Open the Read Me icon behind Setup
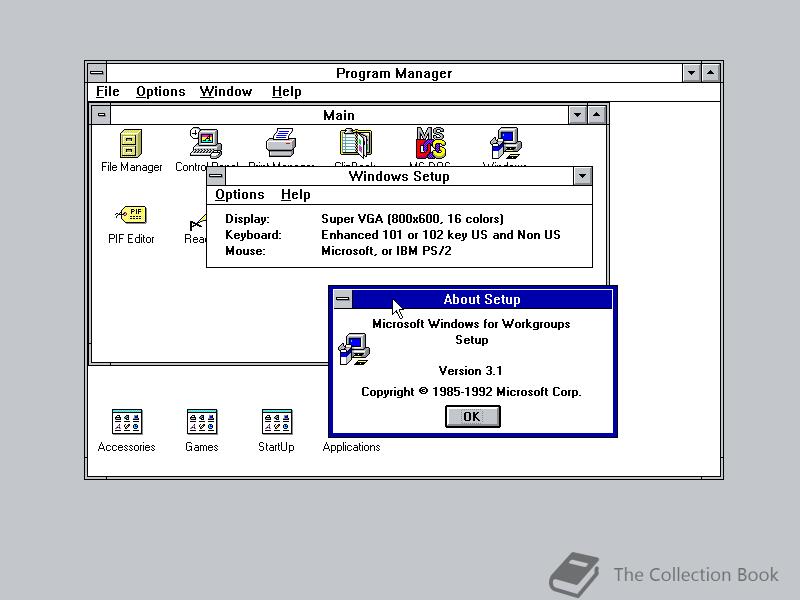Viewport: 800px width, 600px height. 197,223
